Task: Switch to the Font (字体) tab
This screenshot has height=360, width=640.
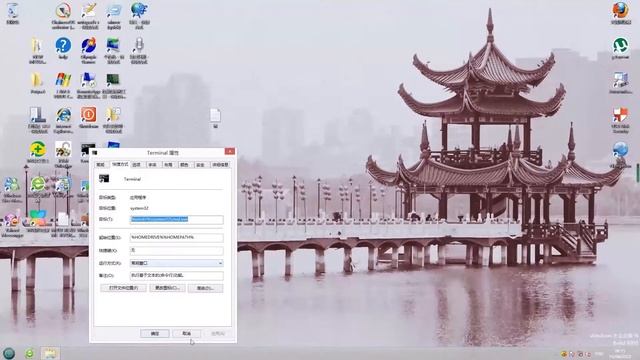Action: point(152,165)
